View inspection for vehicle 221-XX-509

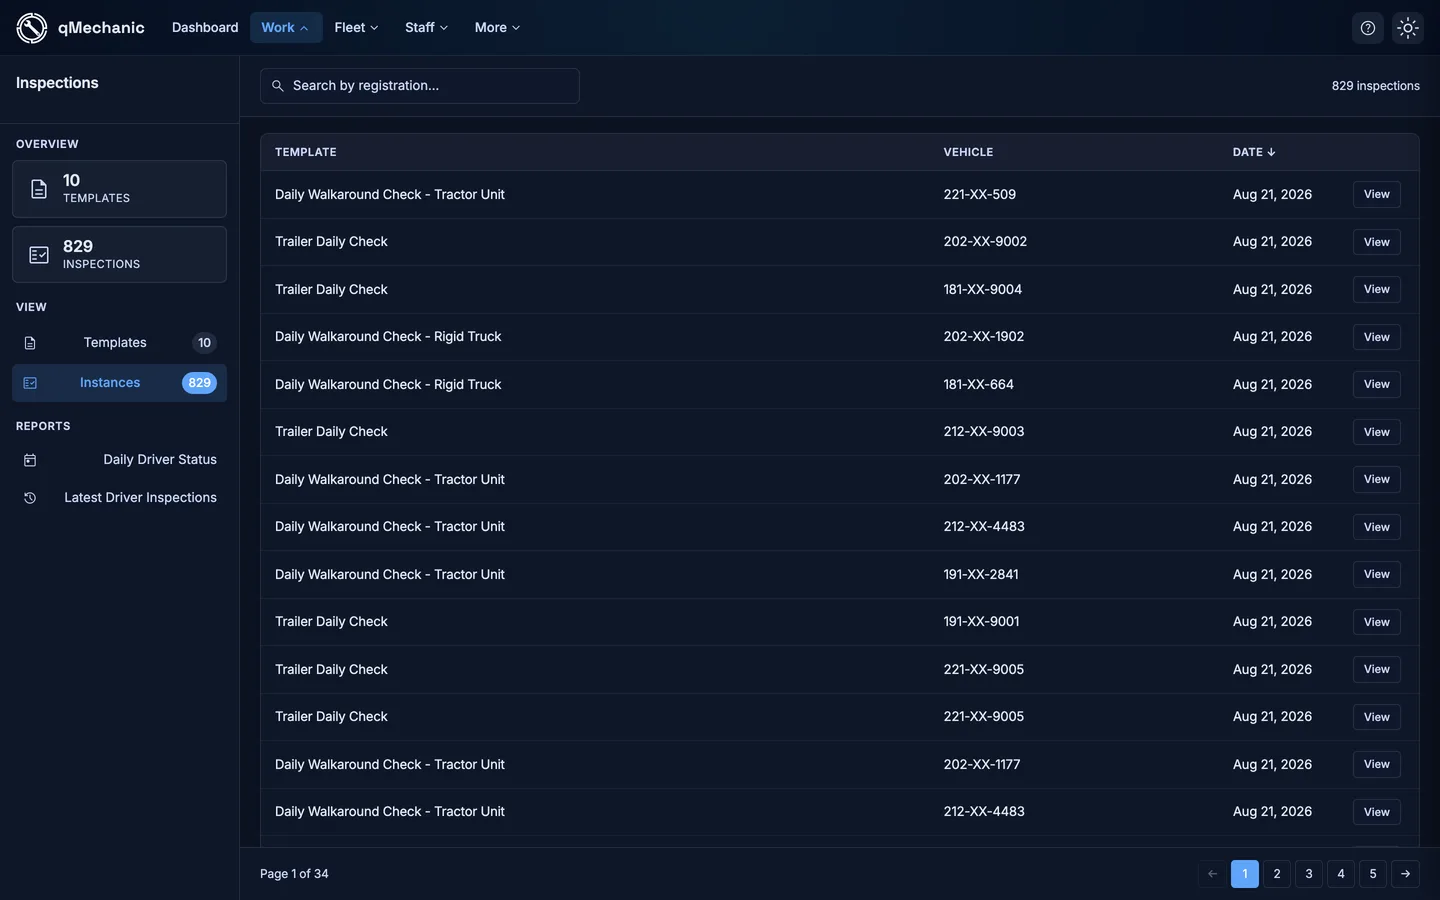point(1376,194)
